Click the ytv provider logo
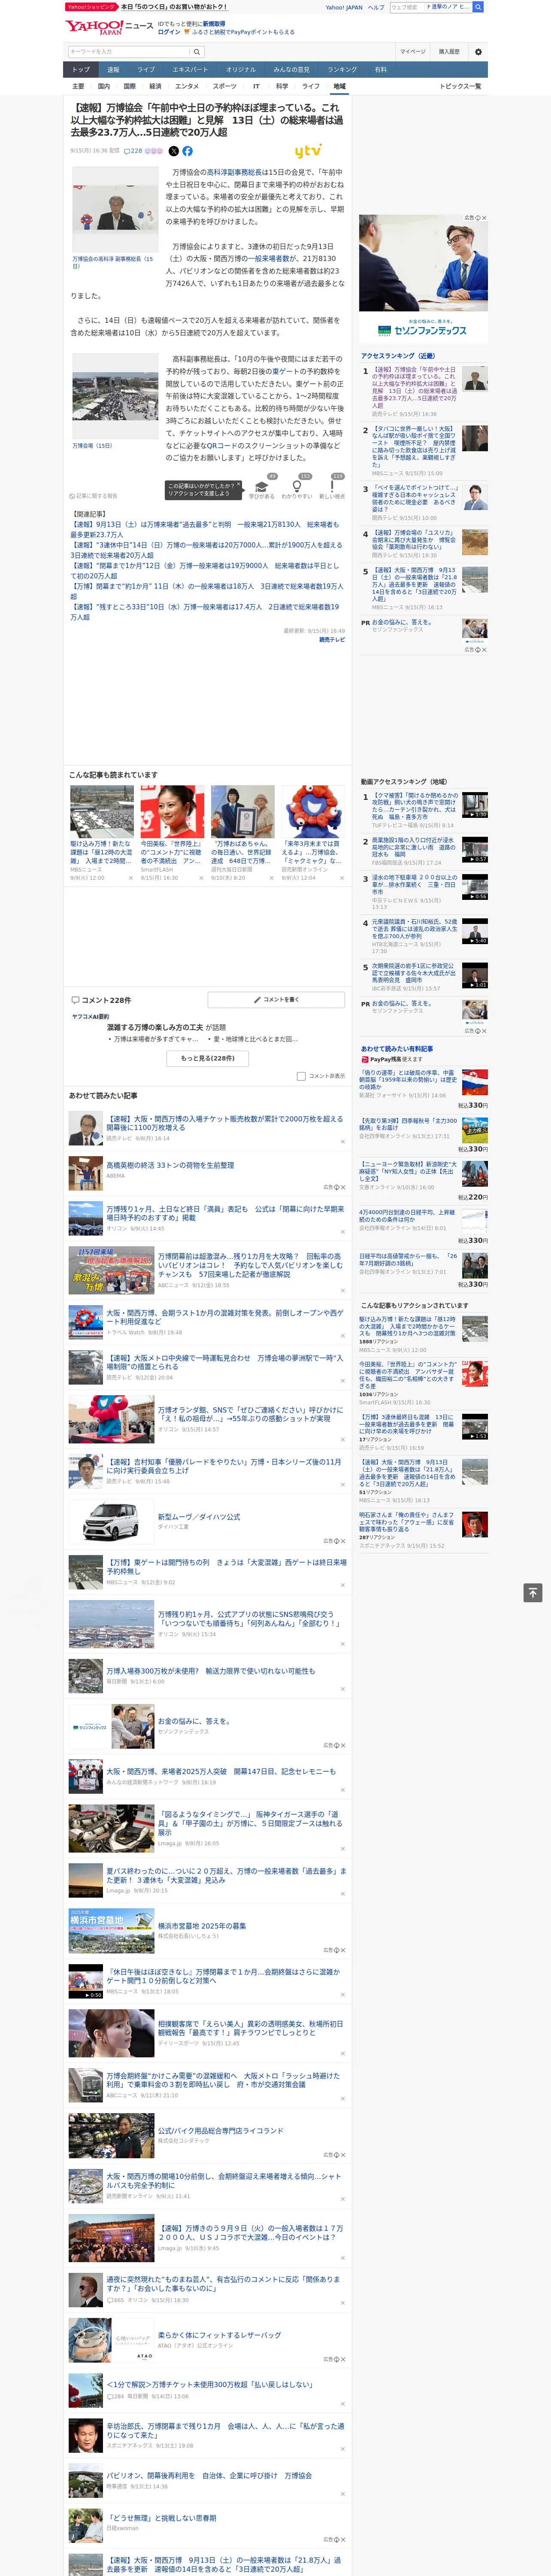The height and width of the screenshot is (2576, 551). 308,151
